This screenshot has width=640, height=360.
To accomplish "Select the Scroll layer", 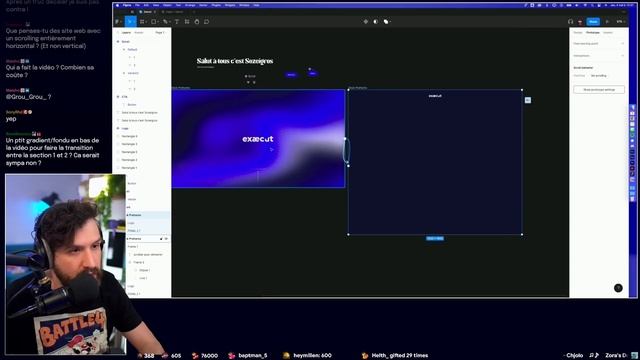I will click(x=125, y=42).
